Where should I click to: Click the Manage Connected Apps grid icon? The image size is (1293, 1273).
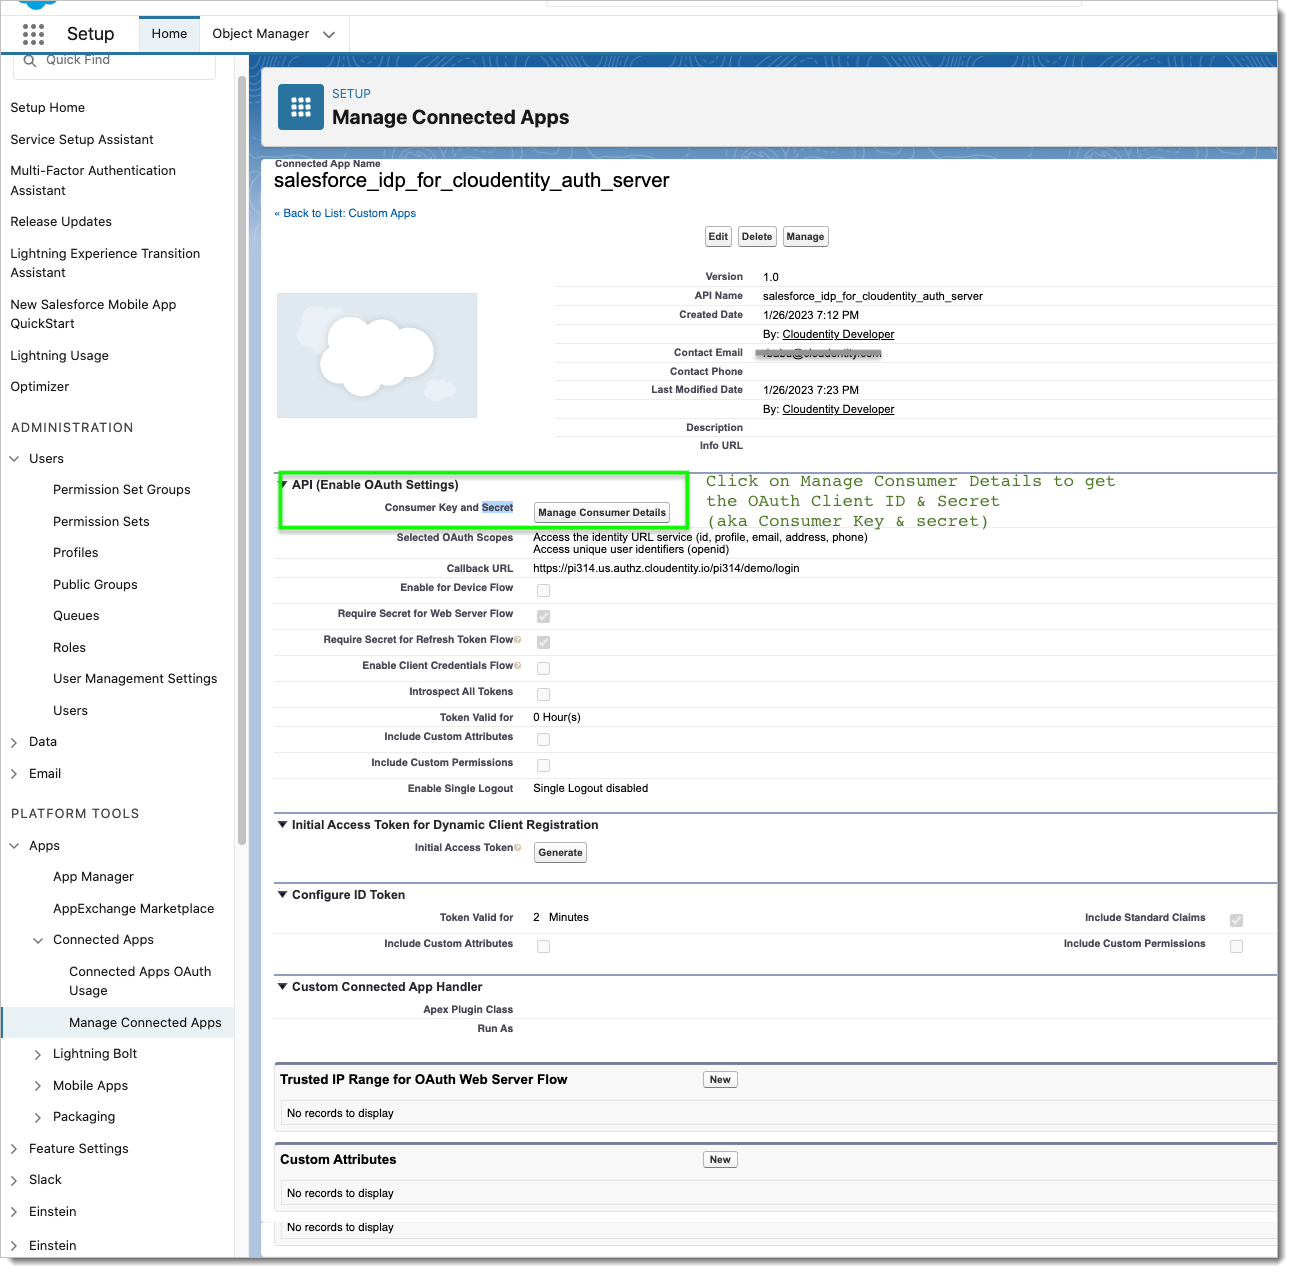[x=300, y=107]
